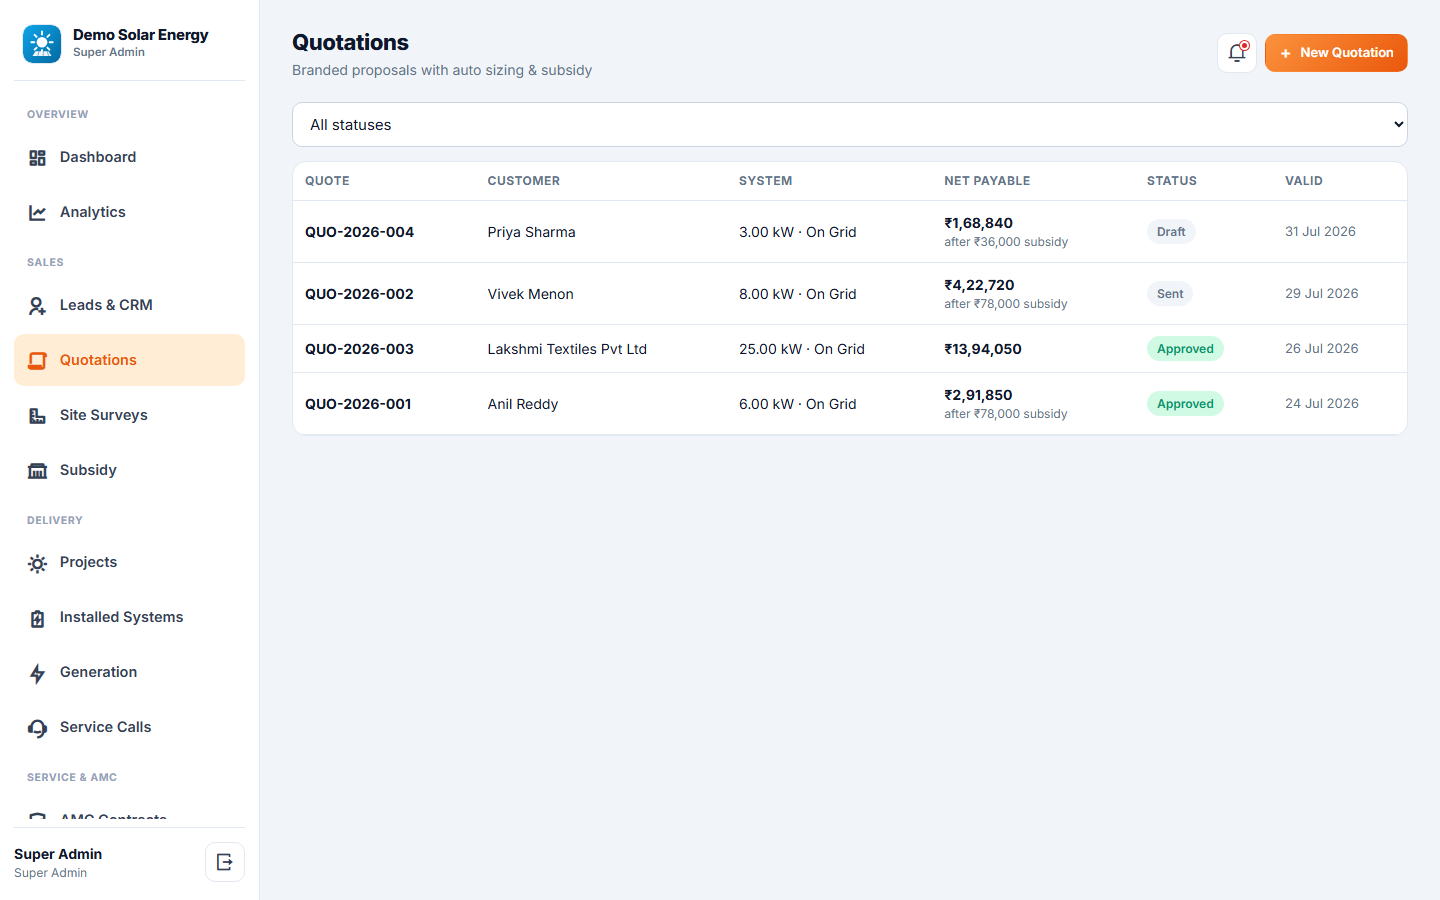The width and height of the screenshot is (1440, 900).
Task: Click the 3.00 kW · On Grid system cell
Action: pos(797,232)
